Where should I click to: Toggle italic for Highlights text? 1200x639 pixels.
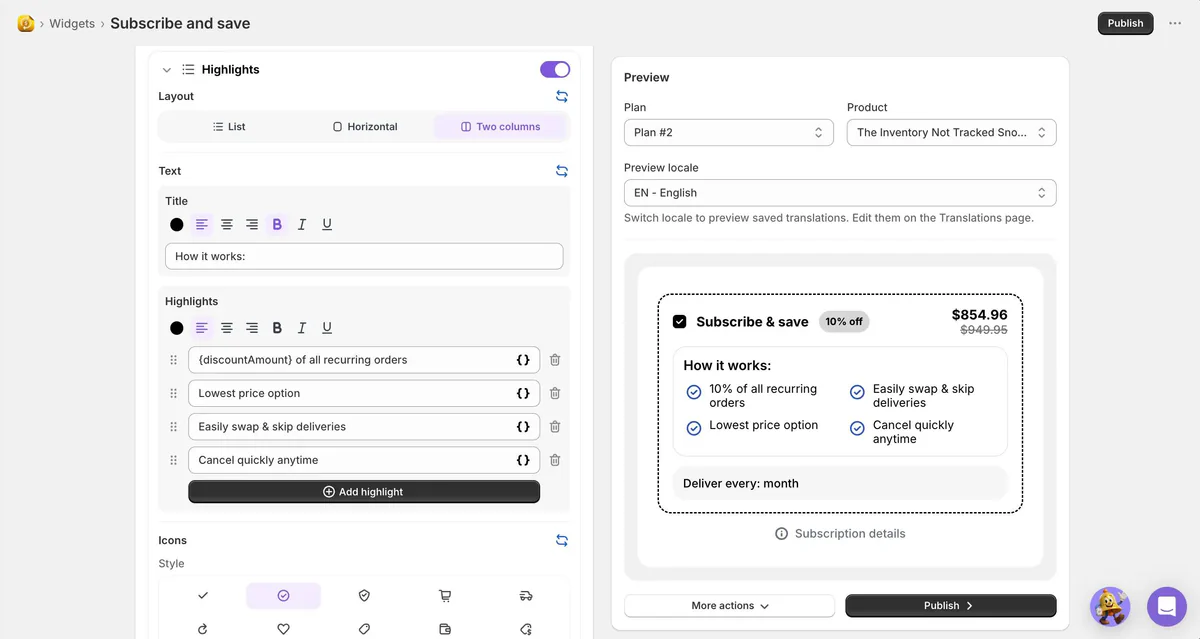tap(302, 328)
